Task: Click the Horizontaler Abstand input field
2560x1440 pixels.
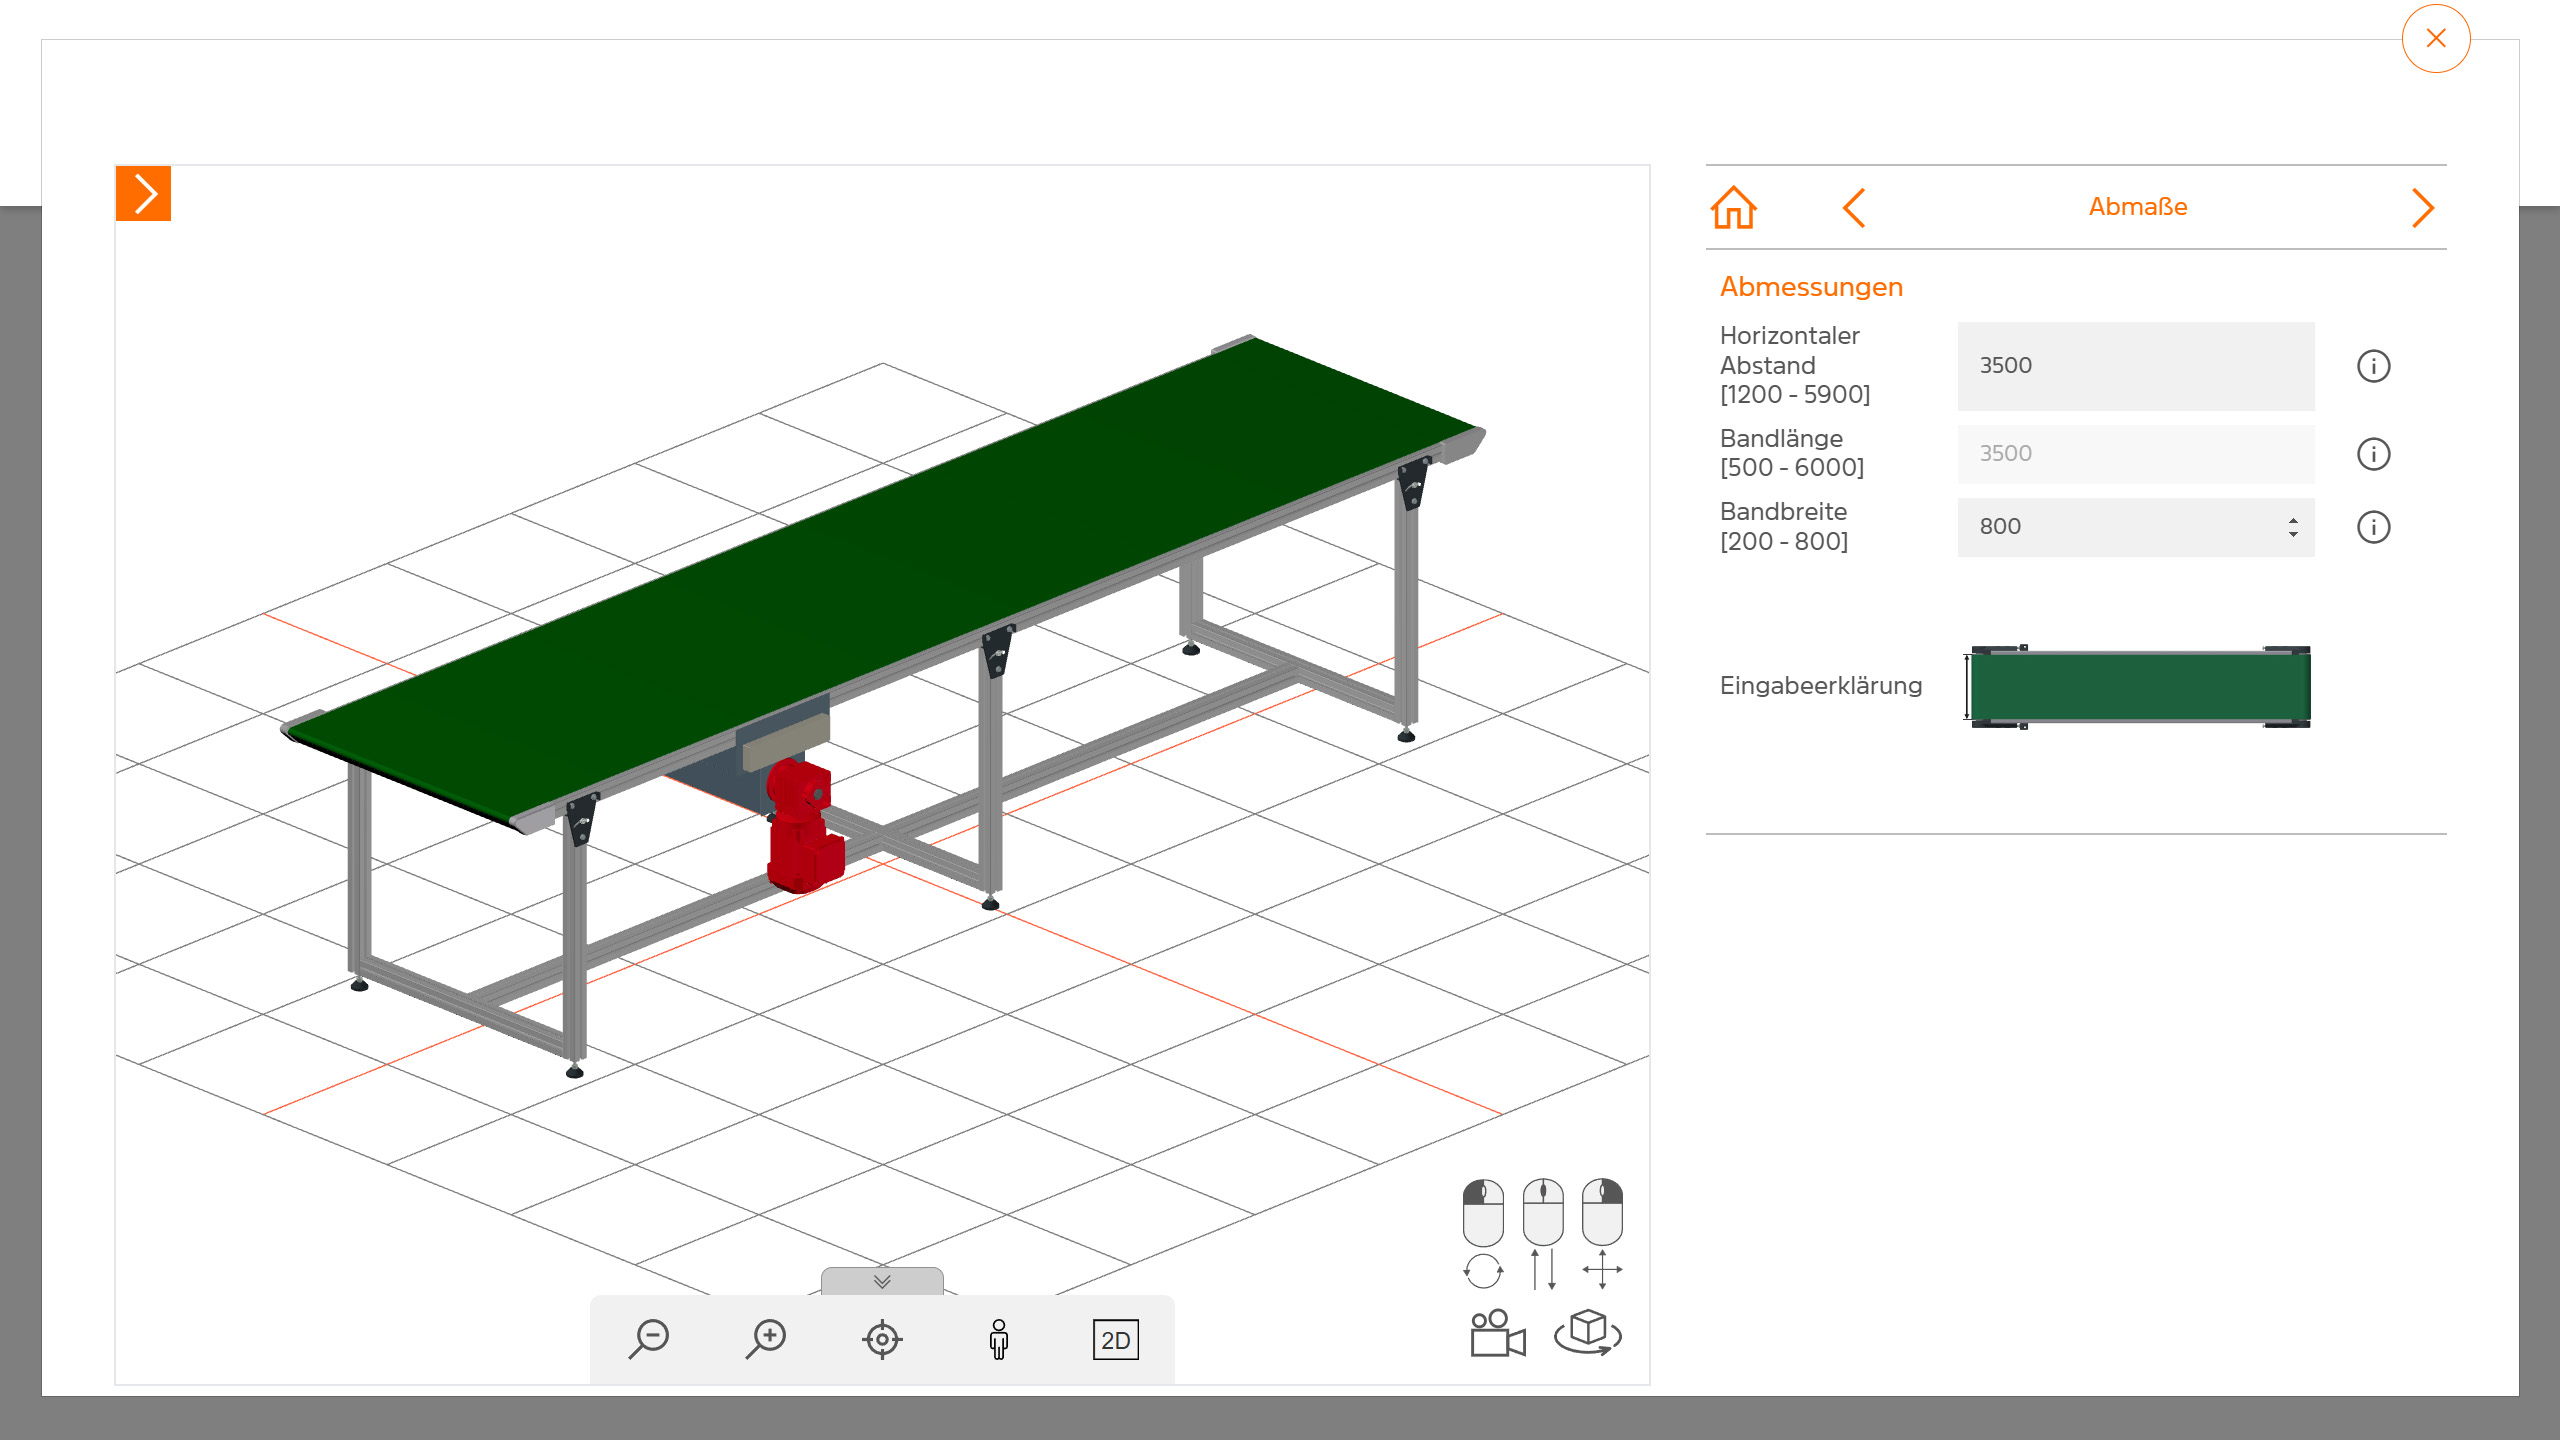Action: coord(2135,366)
